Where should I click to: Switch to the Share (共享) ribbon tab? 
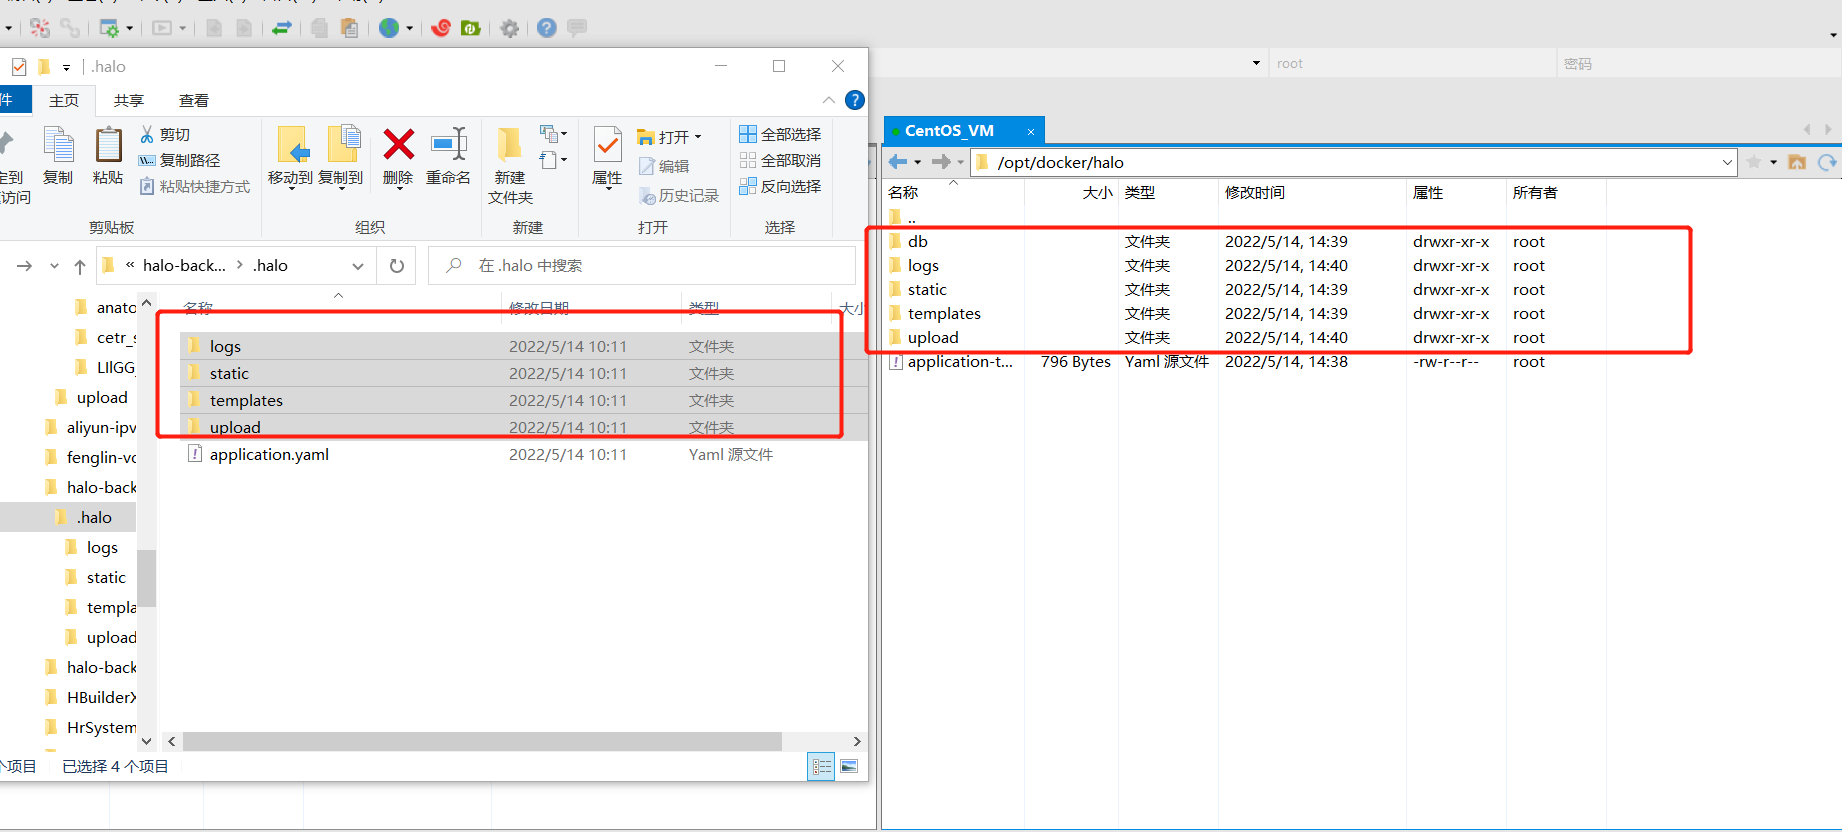coord(128,100)
